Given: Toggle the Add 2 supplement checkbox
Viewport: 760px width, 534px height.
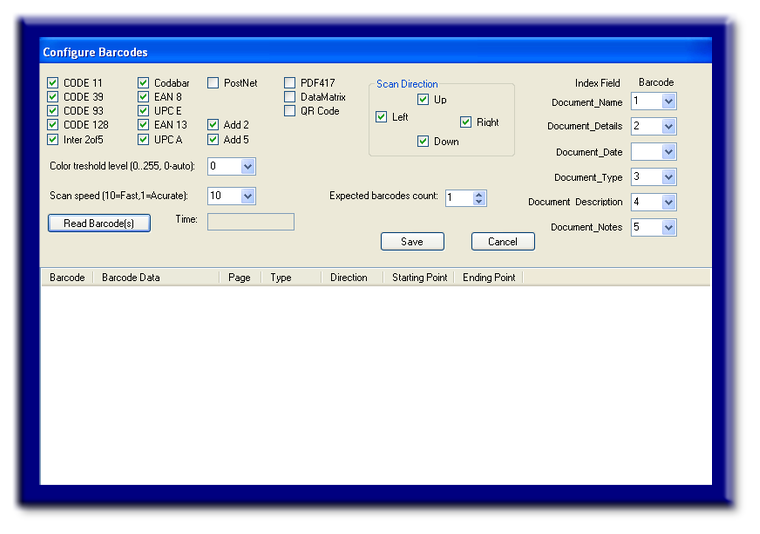Looking at the screenshot, I should pos(213,125).
